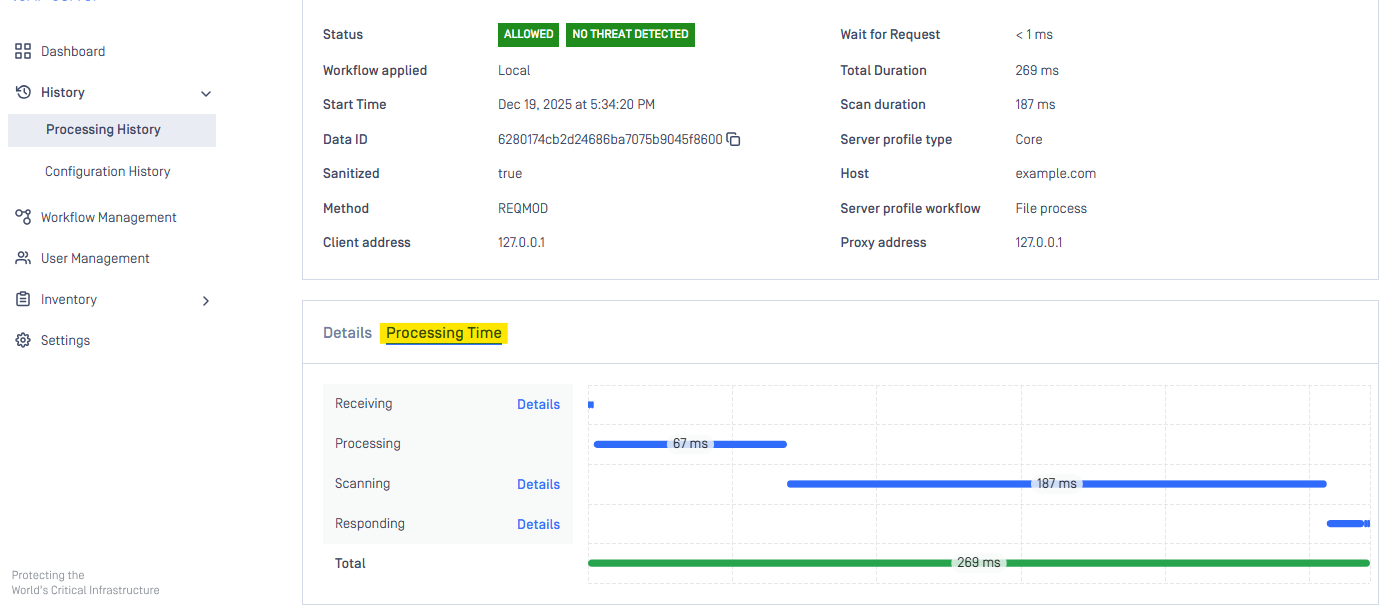The width and height of the screenshot is (1389, 613).
Task: Click the Start Time value Dec 19, 2025
Action: pos(577,104)
